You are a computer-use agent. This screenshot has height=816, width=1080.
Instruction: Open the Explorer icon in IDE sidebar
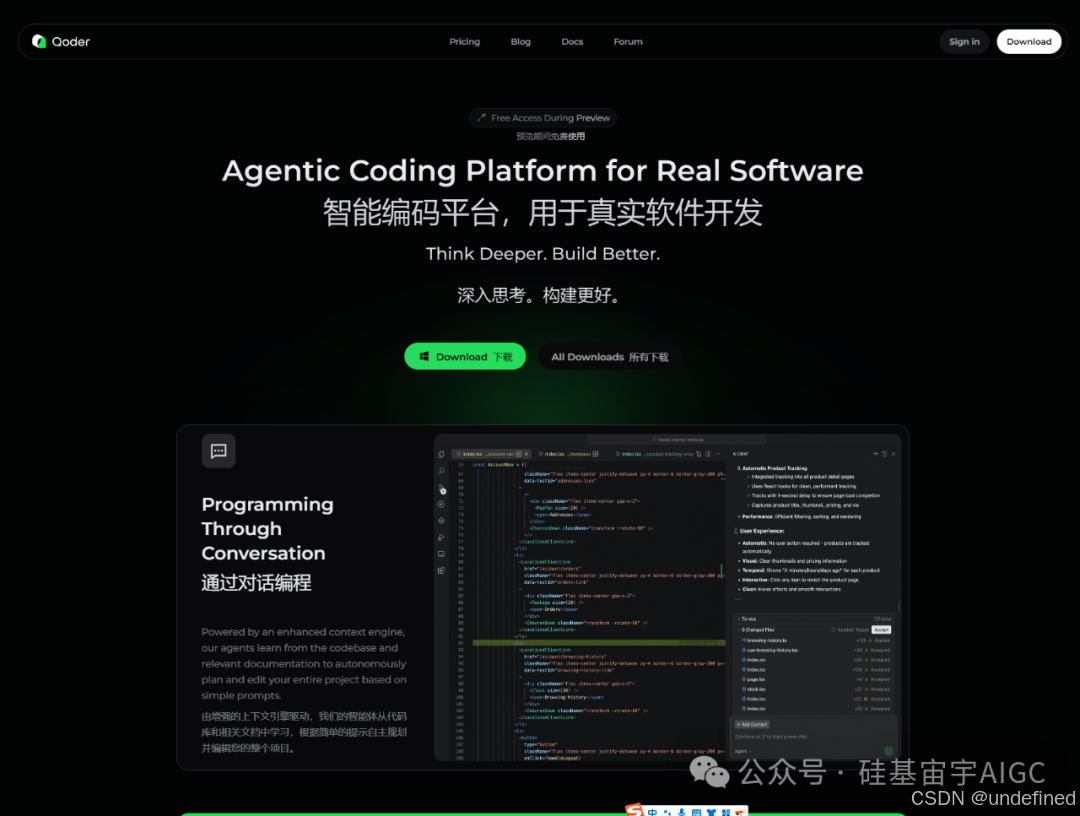tap(442, 454)
